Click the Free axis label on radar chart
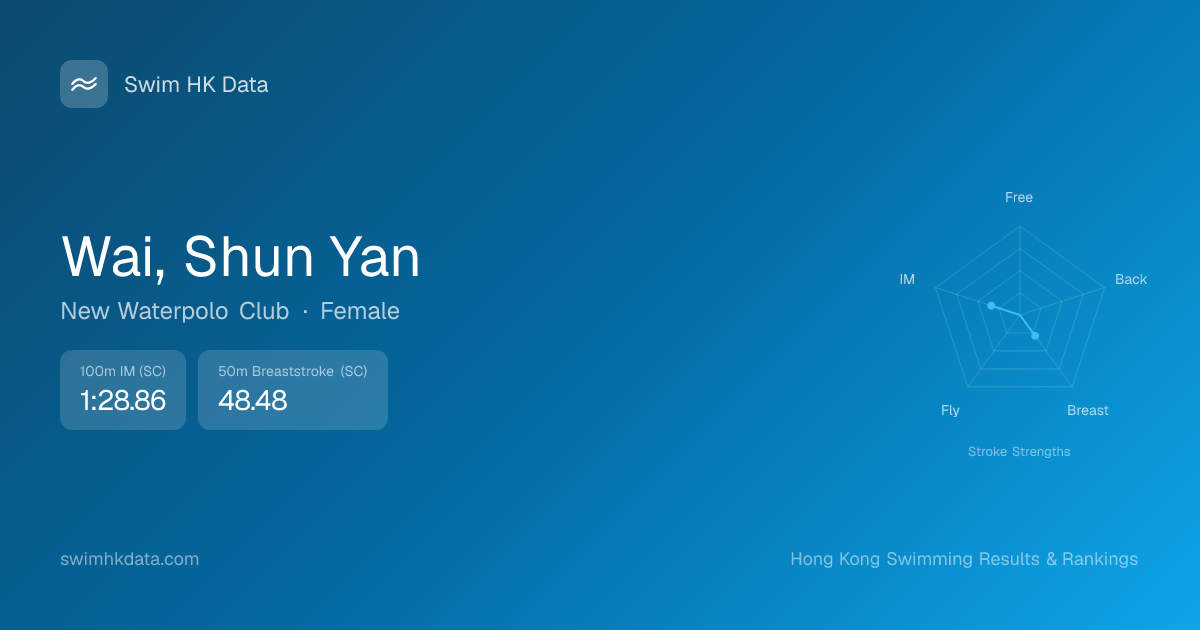 pyautogui.click(x=1019, y=197)
